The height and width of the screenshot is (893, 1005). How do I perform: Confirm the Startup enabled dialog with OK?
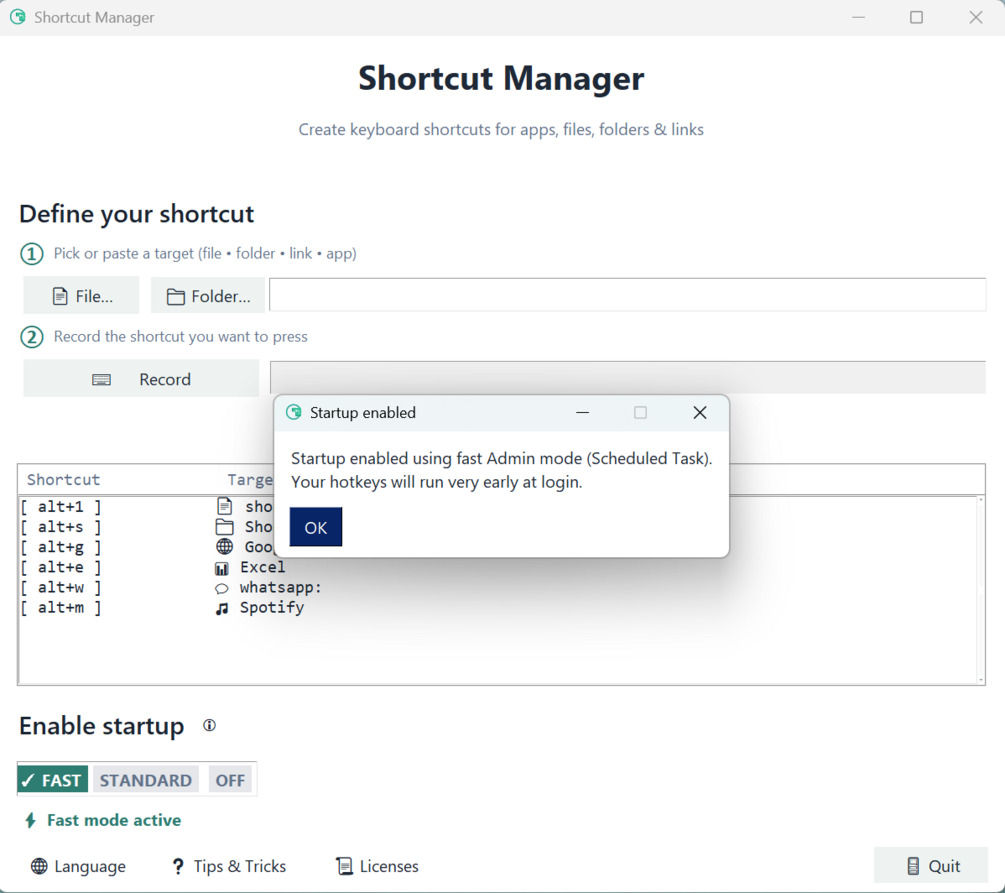click(316, 527)
